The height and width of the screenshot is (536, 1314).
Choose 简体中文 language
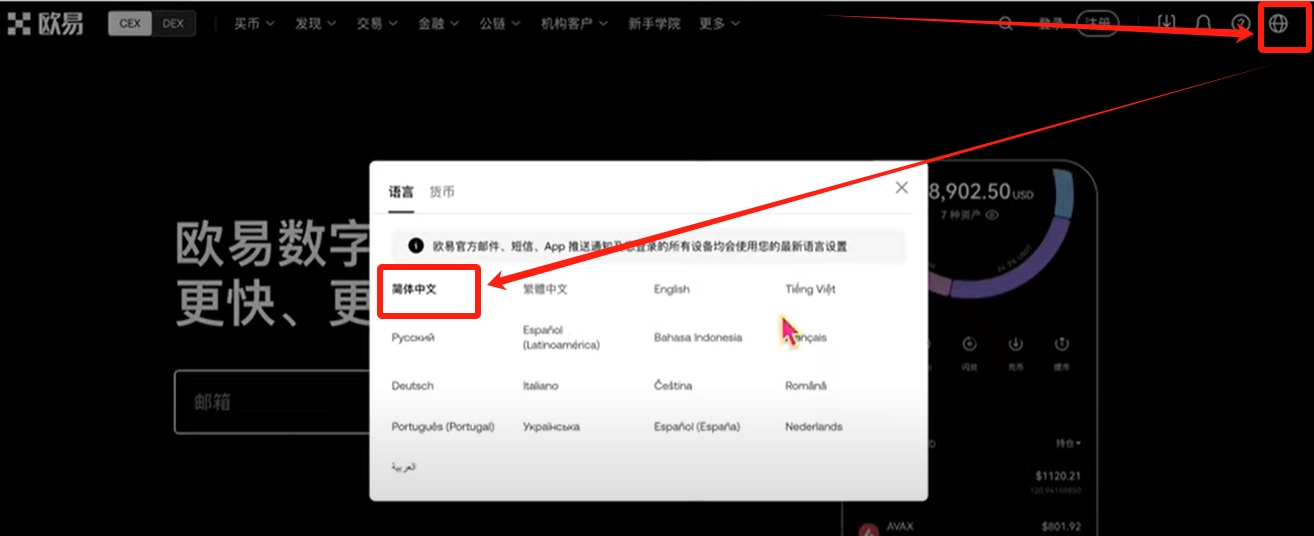tap(414, 289)
